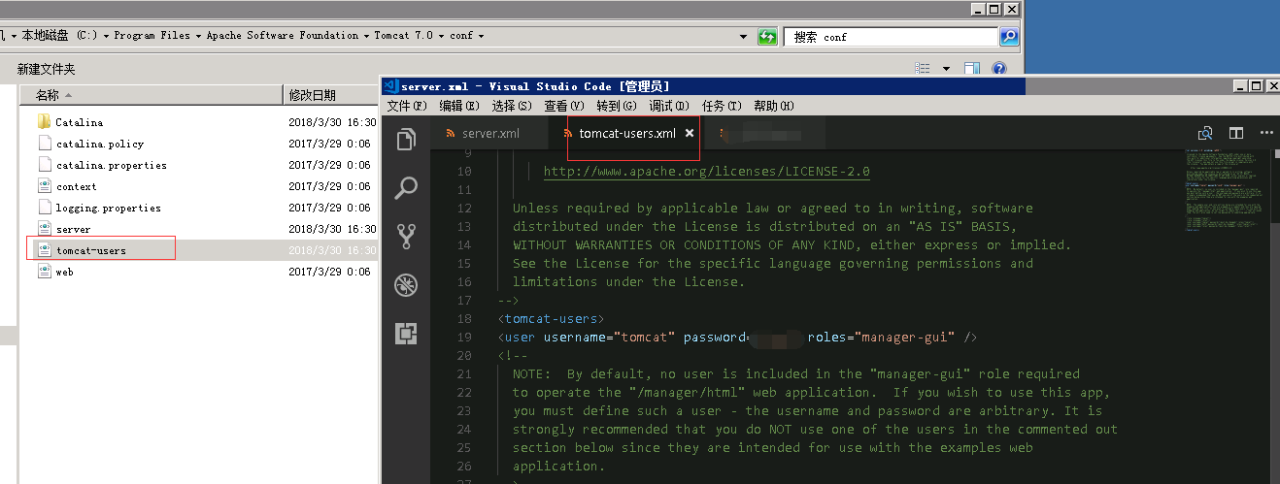Click the Explorer search field '搜索 conf'
This screenshot has height=484, width=1280.
pos(891,36)
